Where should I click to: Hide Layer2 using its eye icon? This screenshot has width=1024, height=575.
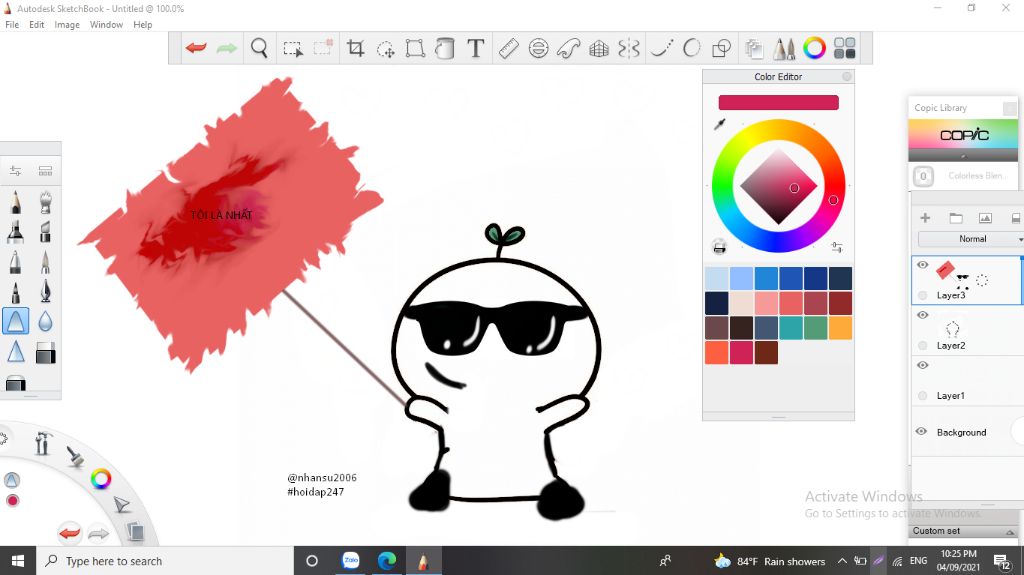tap(922, 315)
